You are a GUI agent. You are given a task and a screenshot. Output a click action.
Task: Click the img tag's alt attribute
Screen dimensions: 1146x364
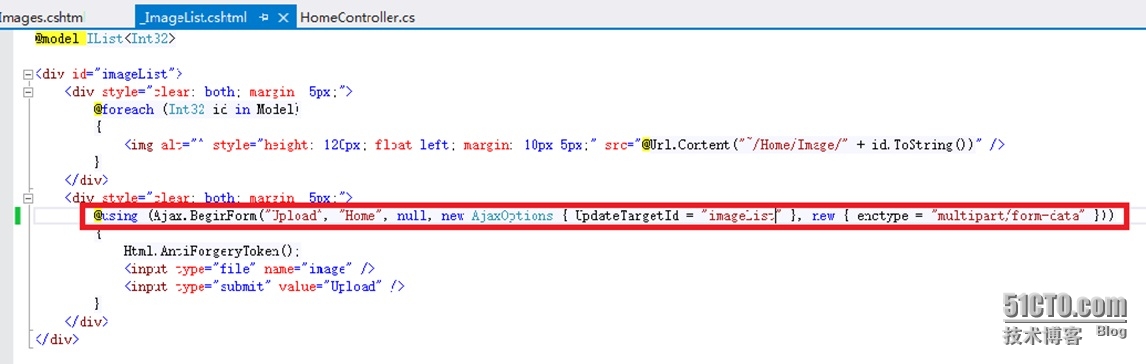[183, 145]
